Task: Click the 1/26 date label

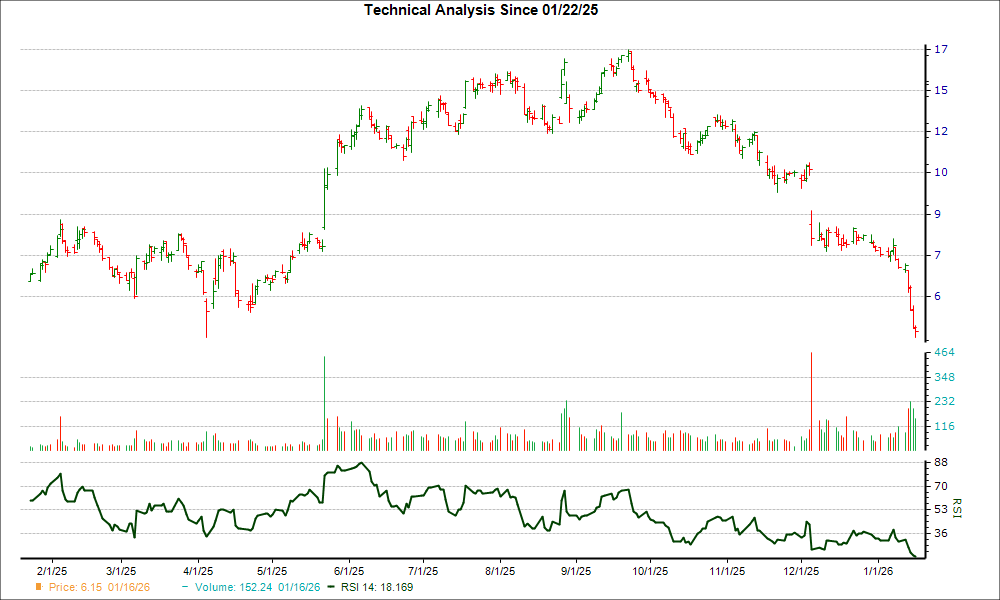Action: pyautogui.click(x=877, y=568)
